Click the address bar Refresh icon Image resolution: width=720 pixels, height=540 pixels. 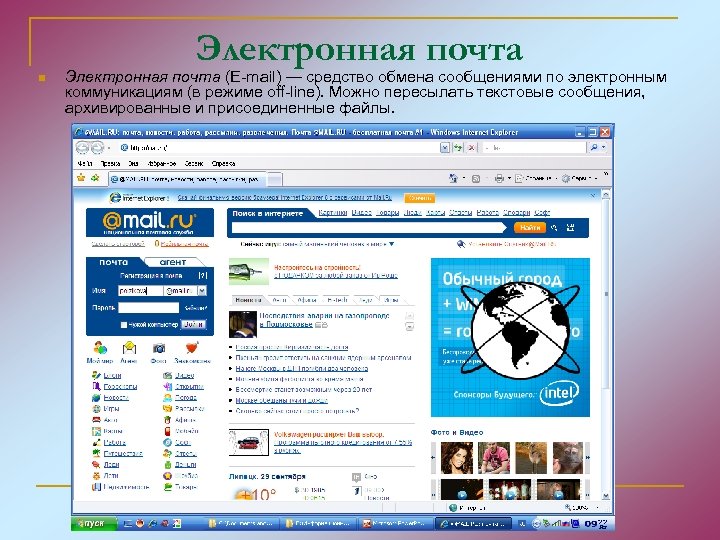click(x=458, y=148)
